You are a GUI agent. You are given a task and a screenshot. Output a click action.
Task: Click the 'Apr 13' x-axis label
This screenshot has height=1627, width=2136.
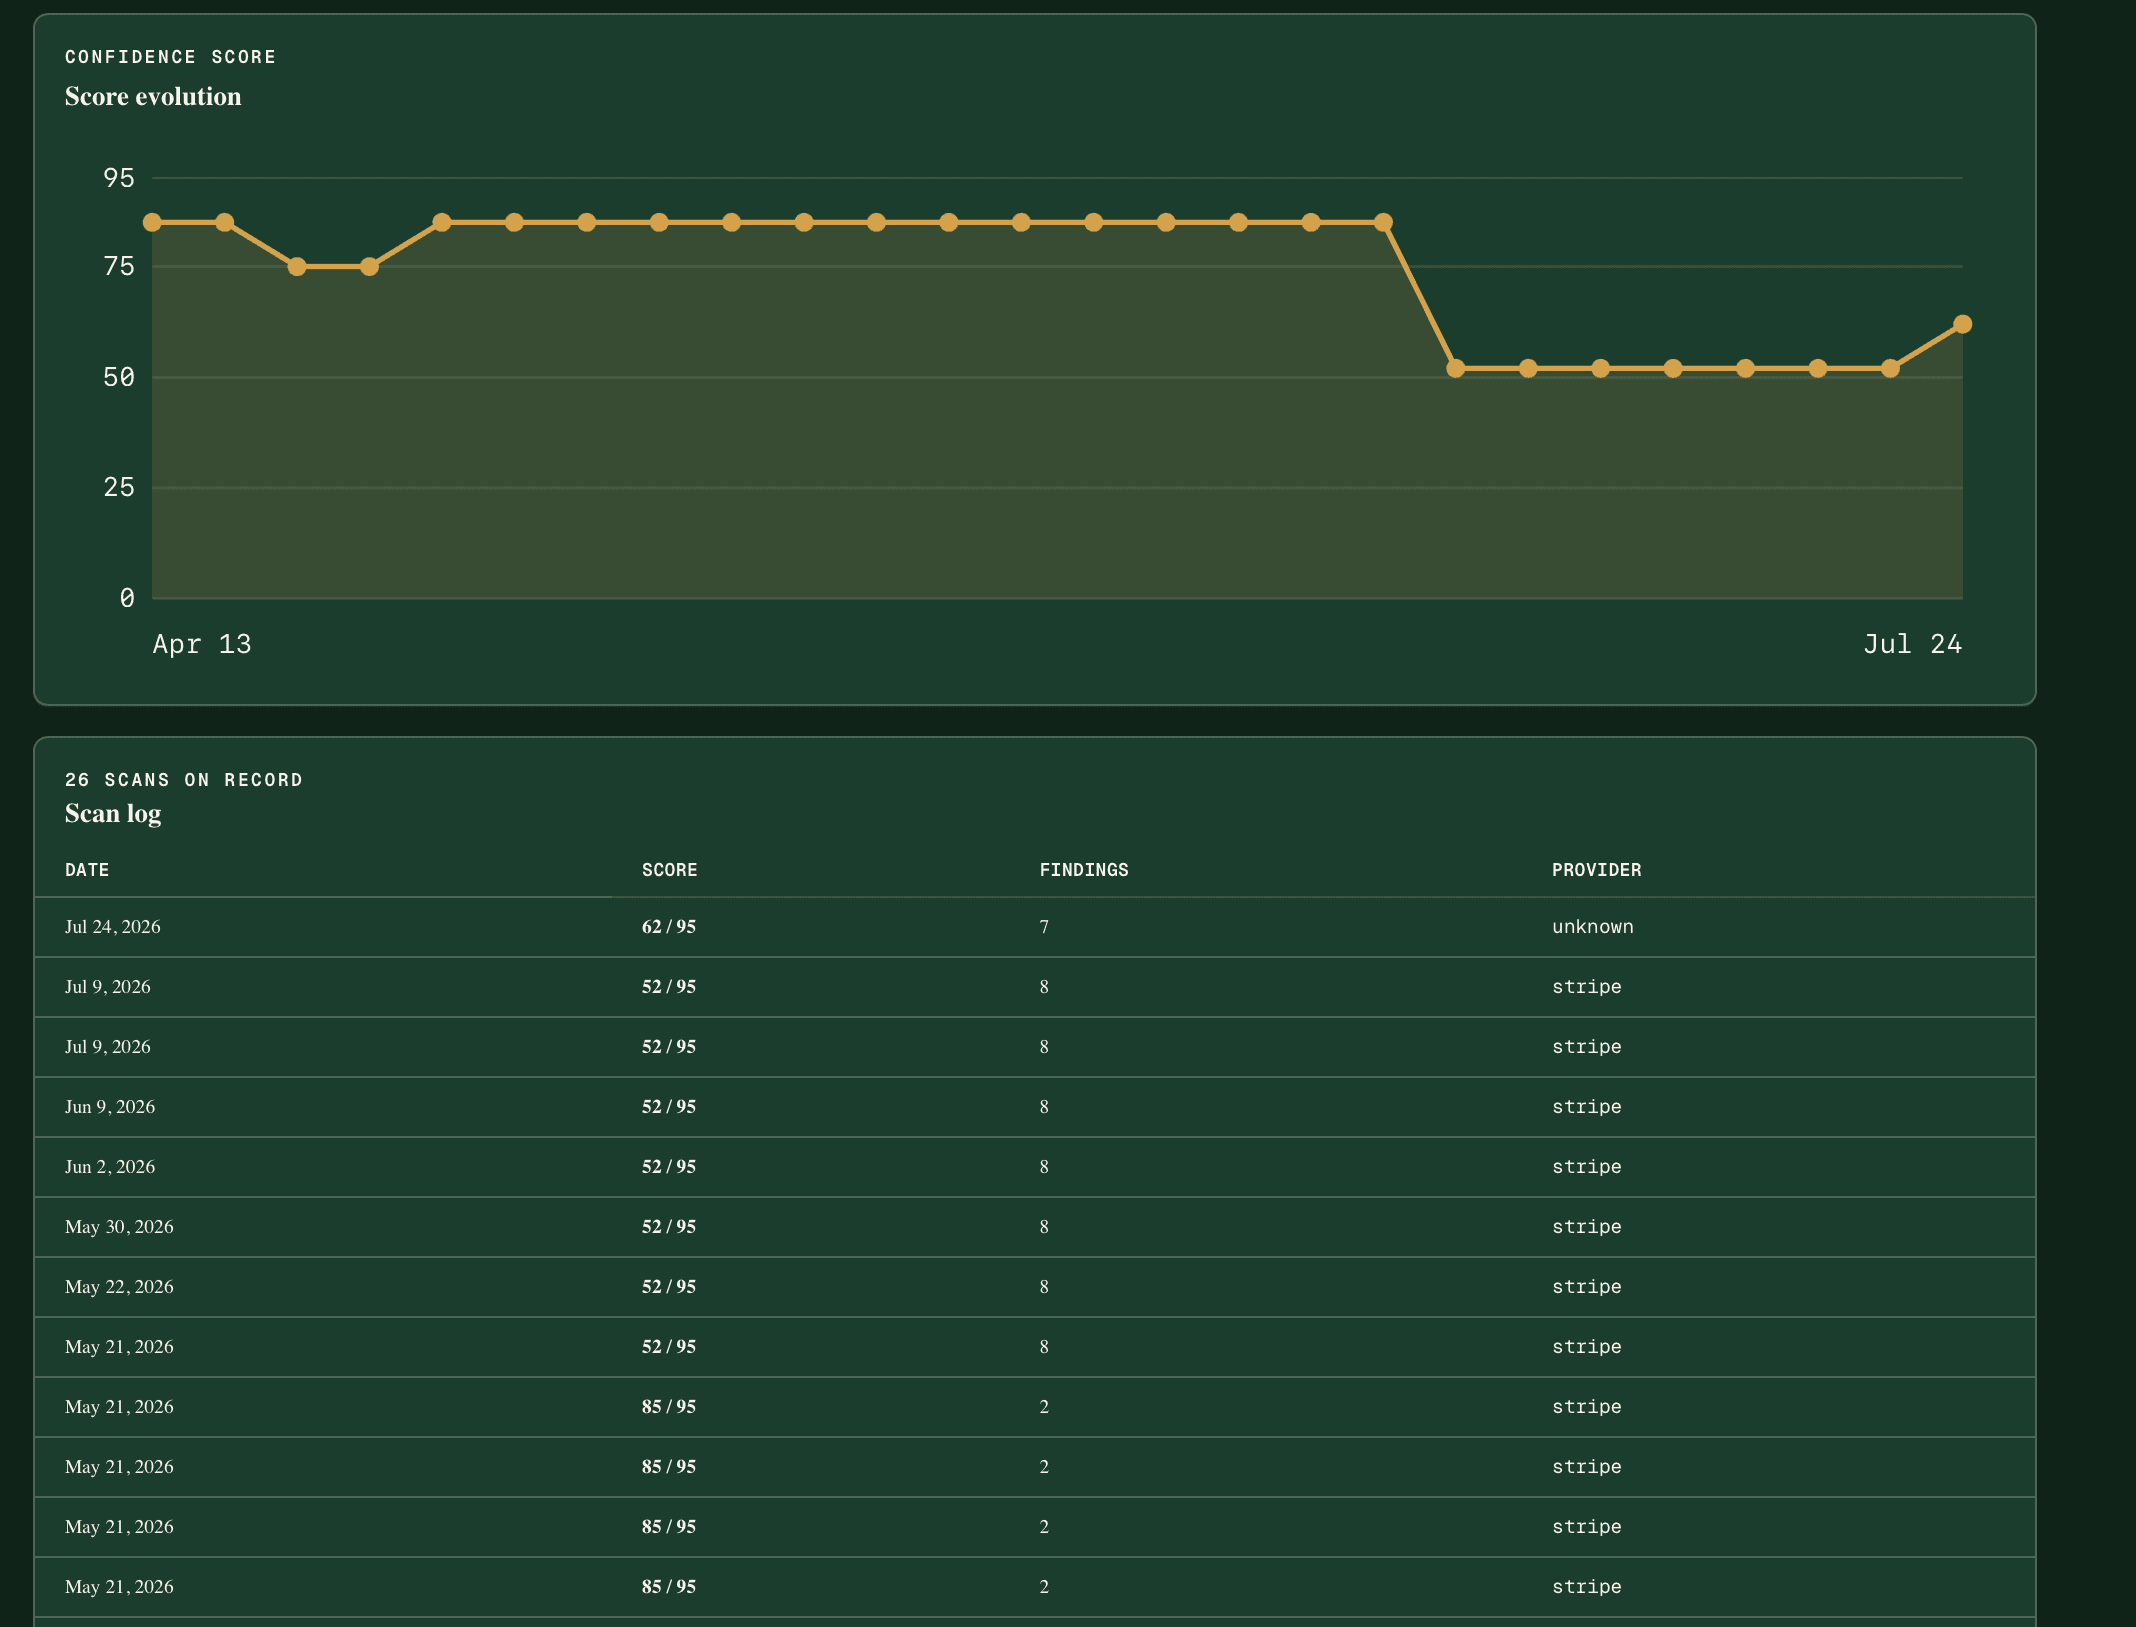[202, 644]
